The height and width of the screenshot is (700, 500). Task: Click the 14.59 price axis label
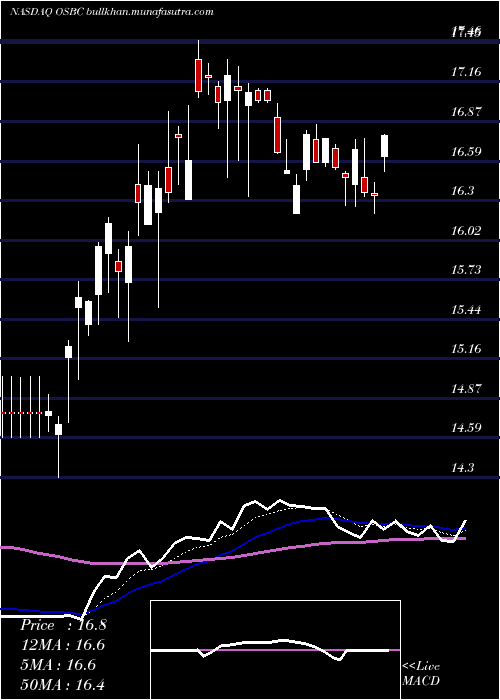pyautogui.click(x=466, y=428)
